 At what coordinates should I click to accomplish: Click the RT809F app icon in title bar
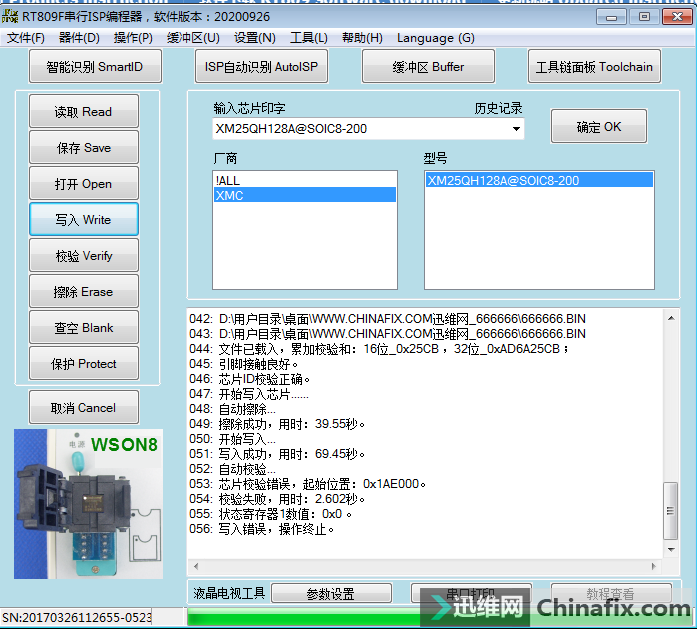10,16
